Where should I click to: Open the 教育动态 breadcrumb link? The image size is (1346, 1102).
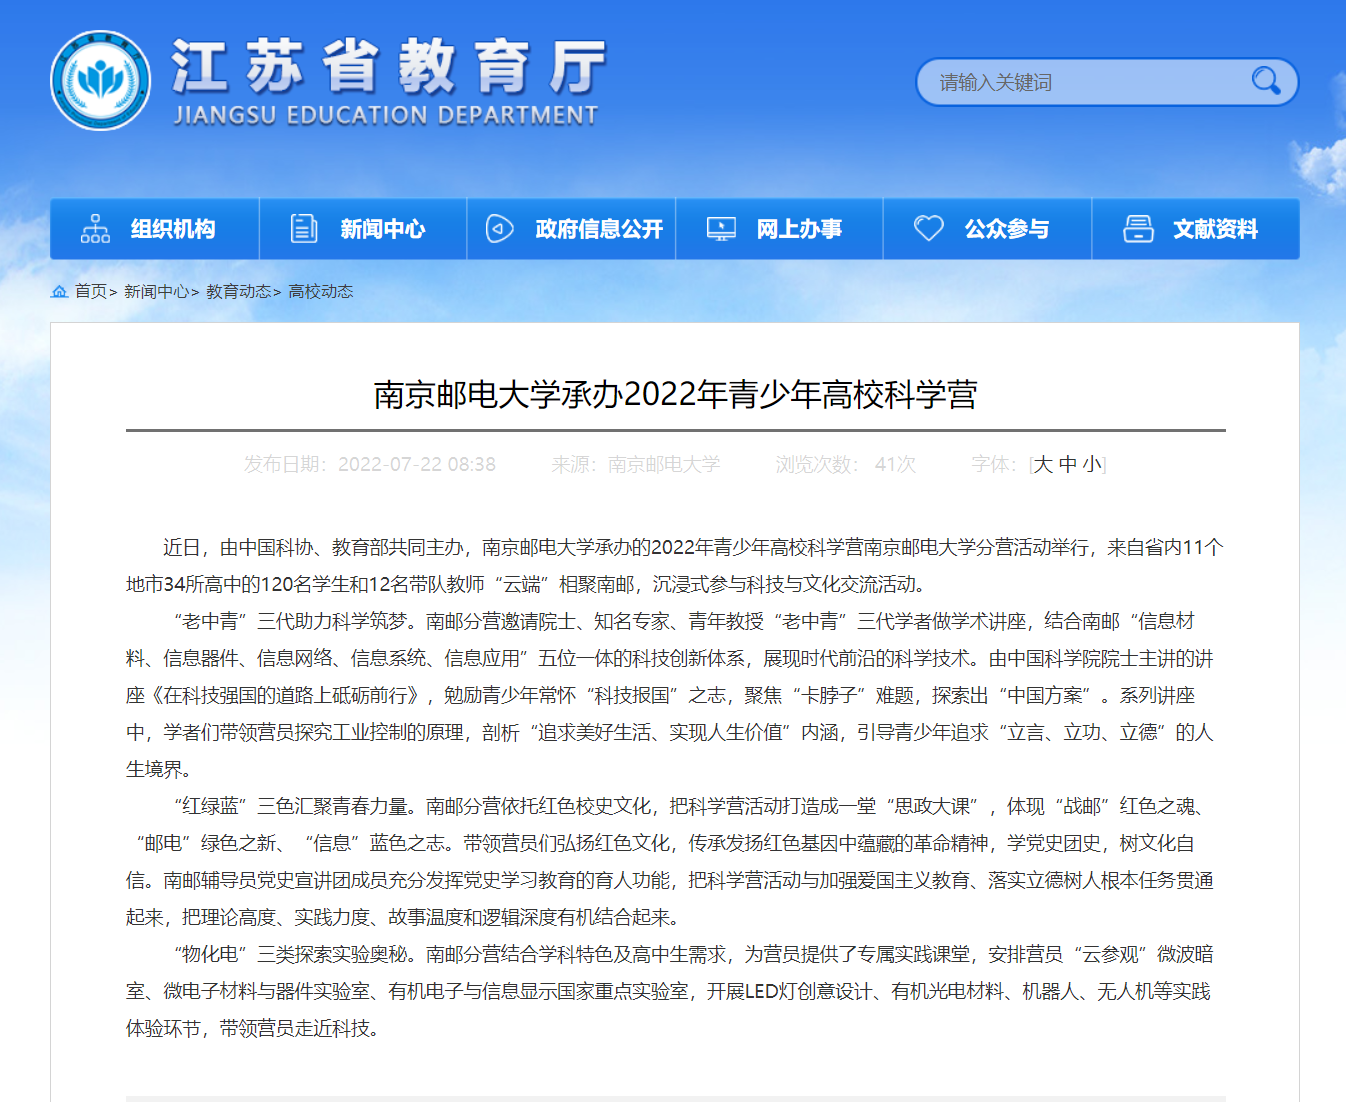coord(238,291)
